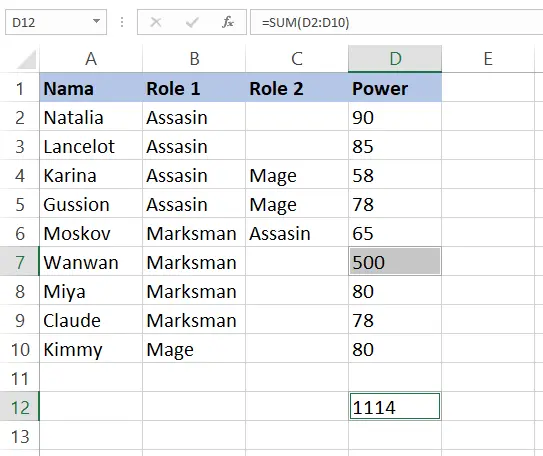
Task: Select Natalia's Assasin role cell
Action: click(194, 117)
